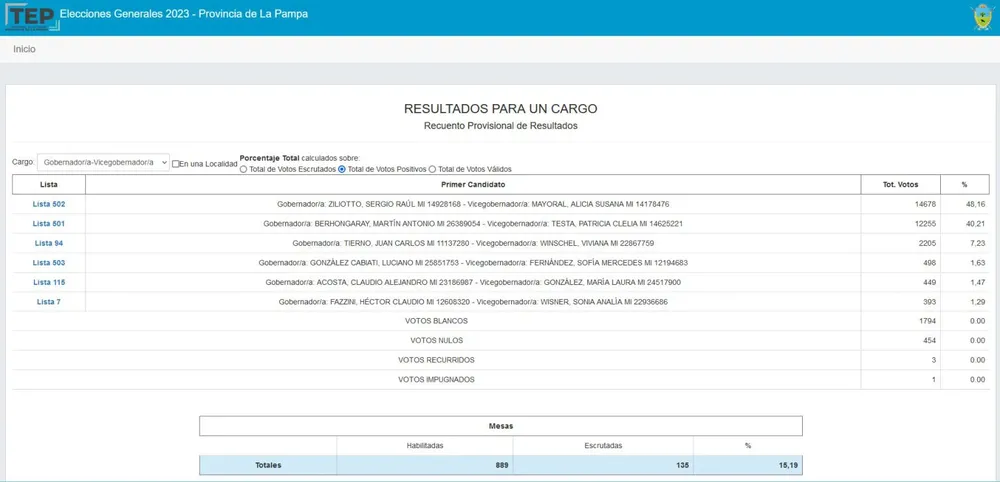Click vote total 2205

click(927, 243)
